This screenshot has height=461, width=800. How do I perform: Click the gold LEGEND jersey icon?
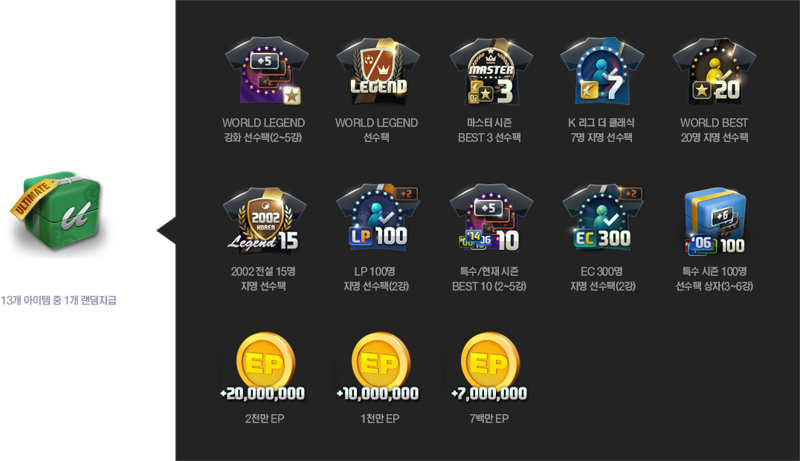tap(378, 70)
